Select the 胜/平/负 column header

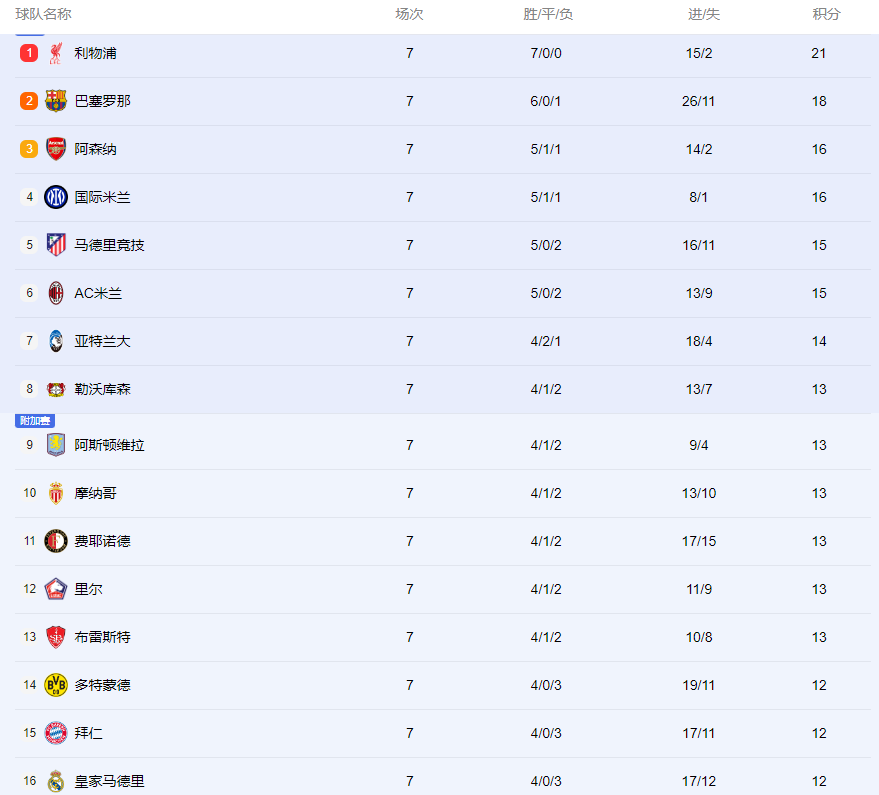(548, 14)
